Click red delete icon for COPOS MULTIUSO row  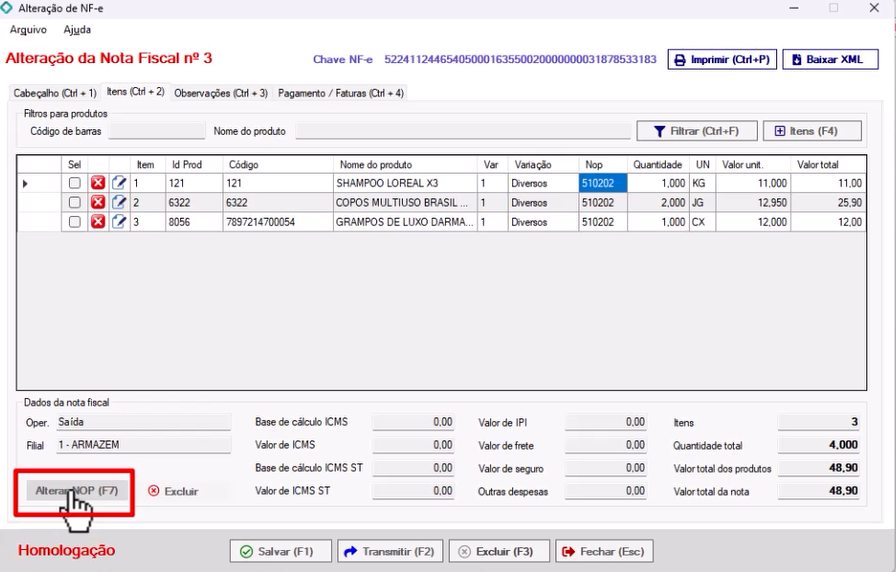98,202
